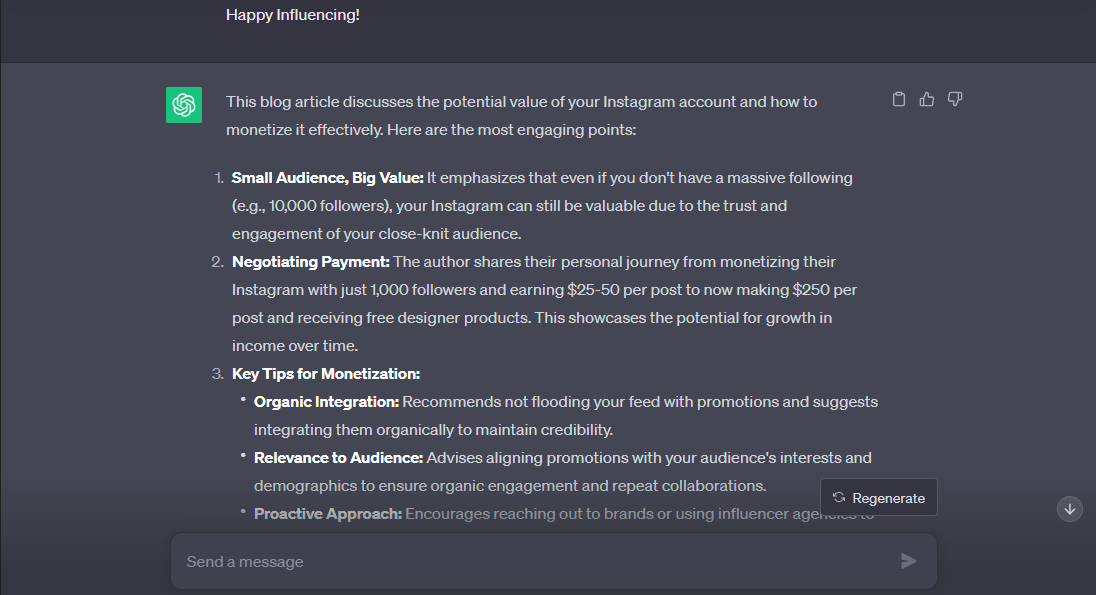The height and width of the screenshot is (595, 1096).
Task: Click the Happy Influencing! text at the top
Action: (292, 15)
